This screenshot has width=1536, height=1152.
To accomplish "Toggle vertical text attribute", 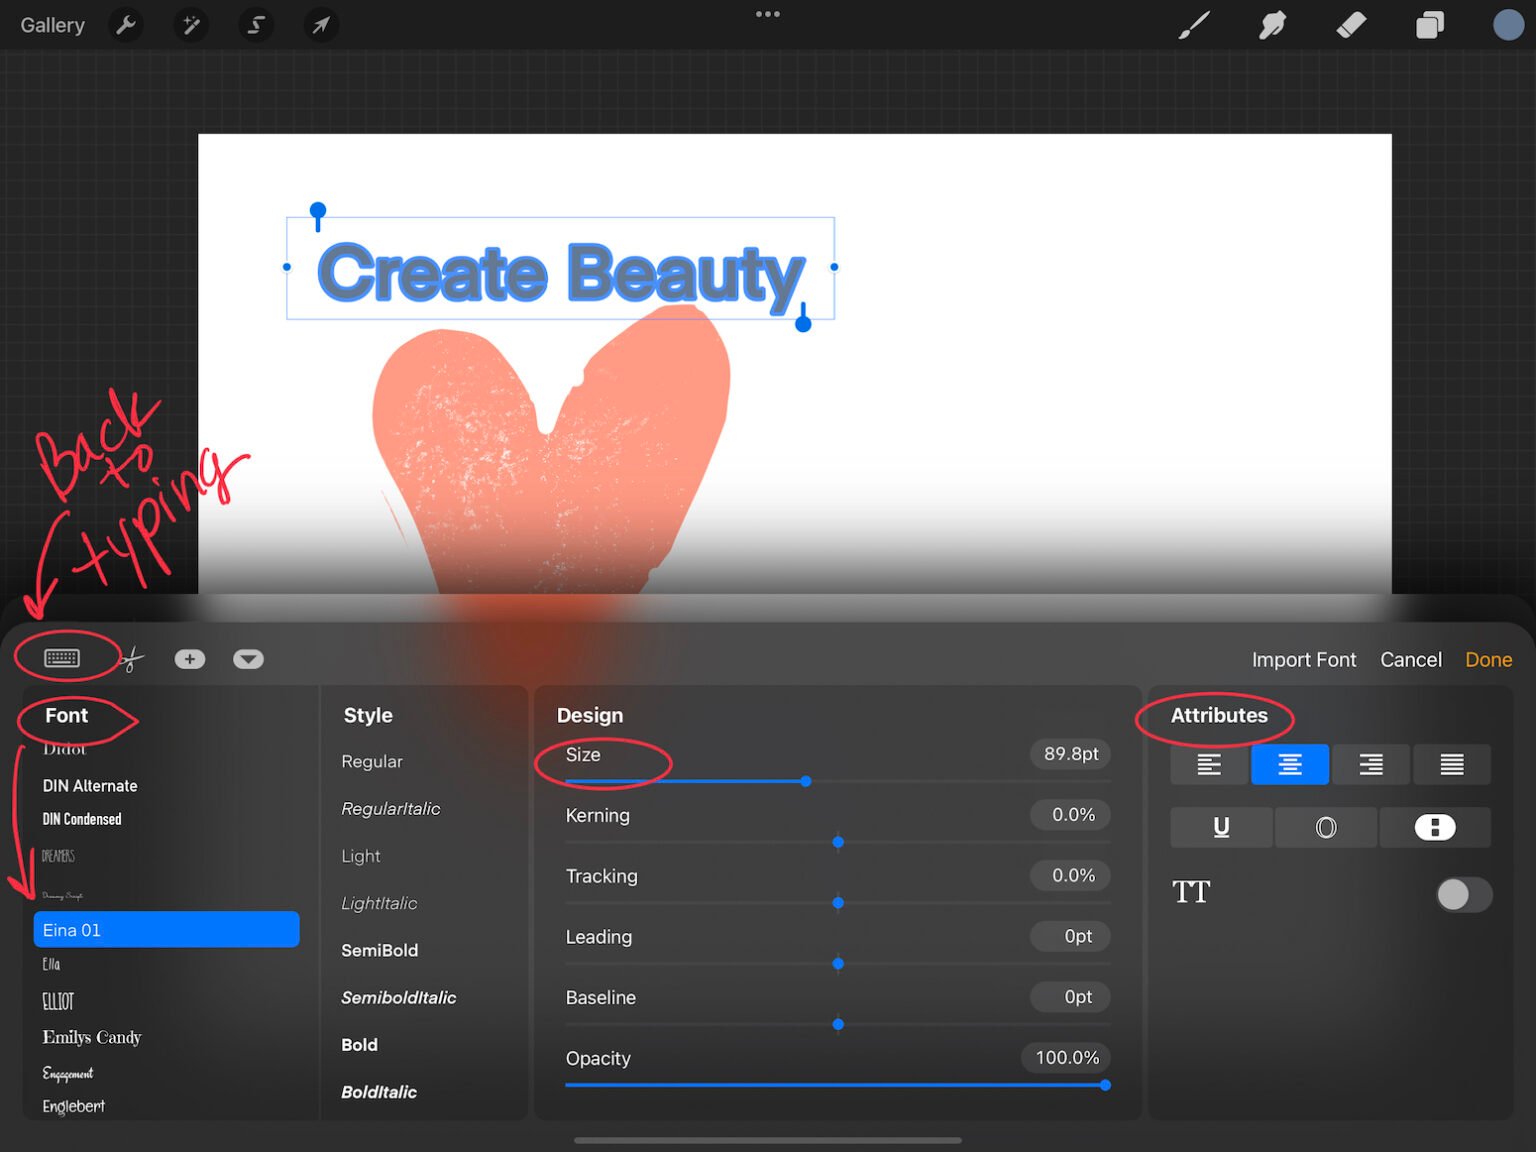I will click(1435, 827).
